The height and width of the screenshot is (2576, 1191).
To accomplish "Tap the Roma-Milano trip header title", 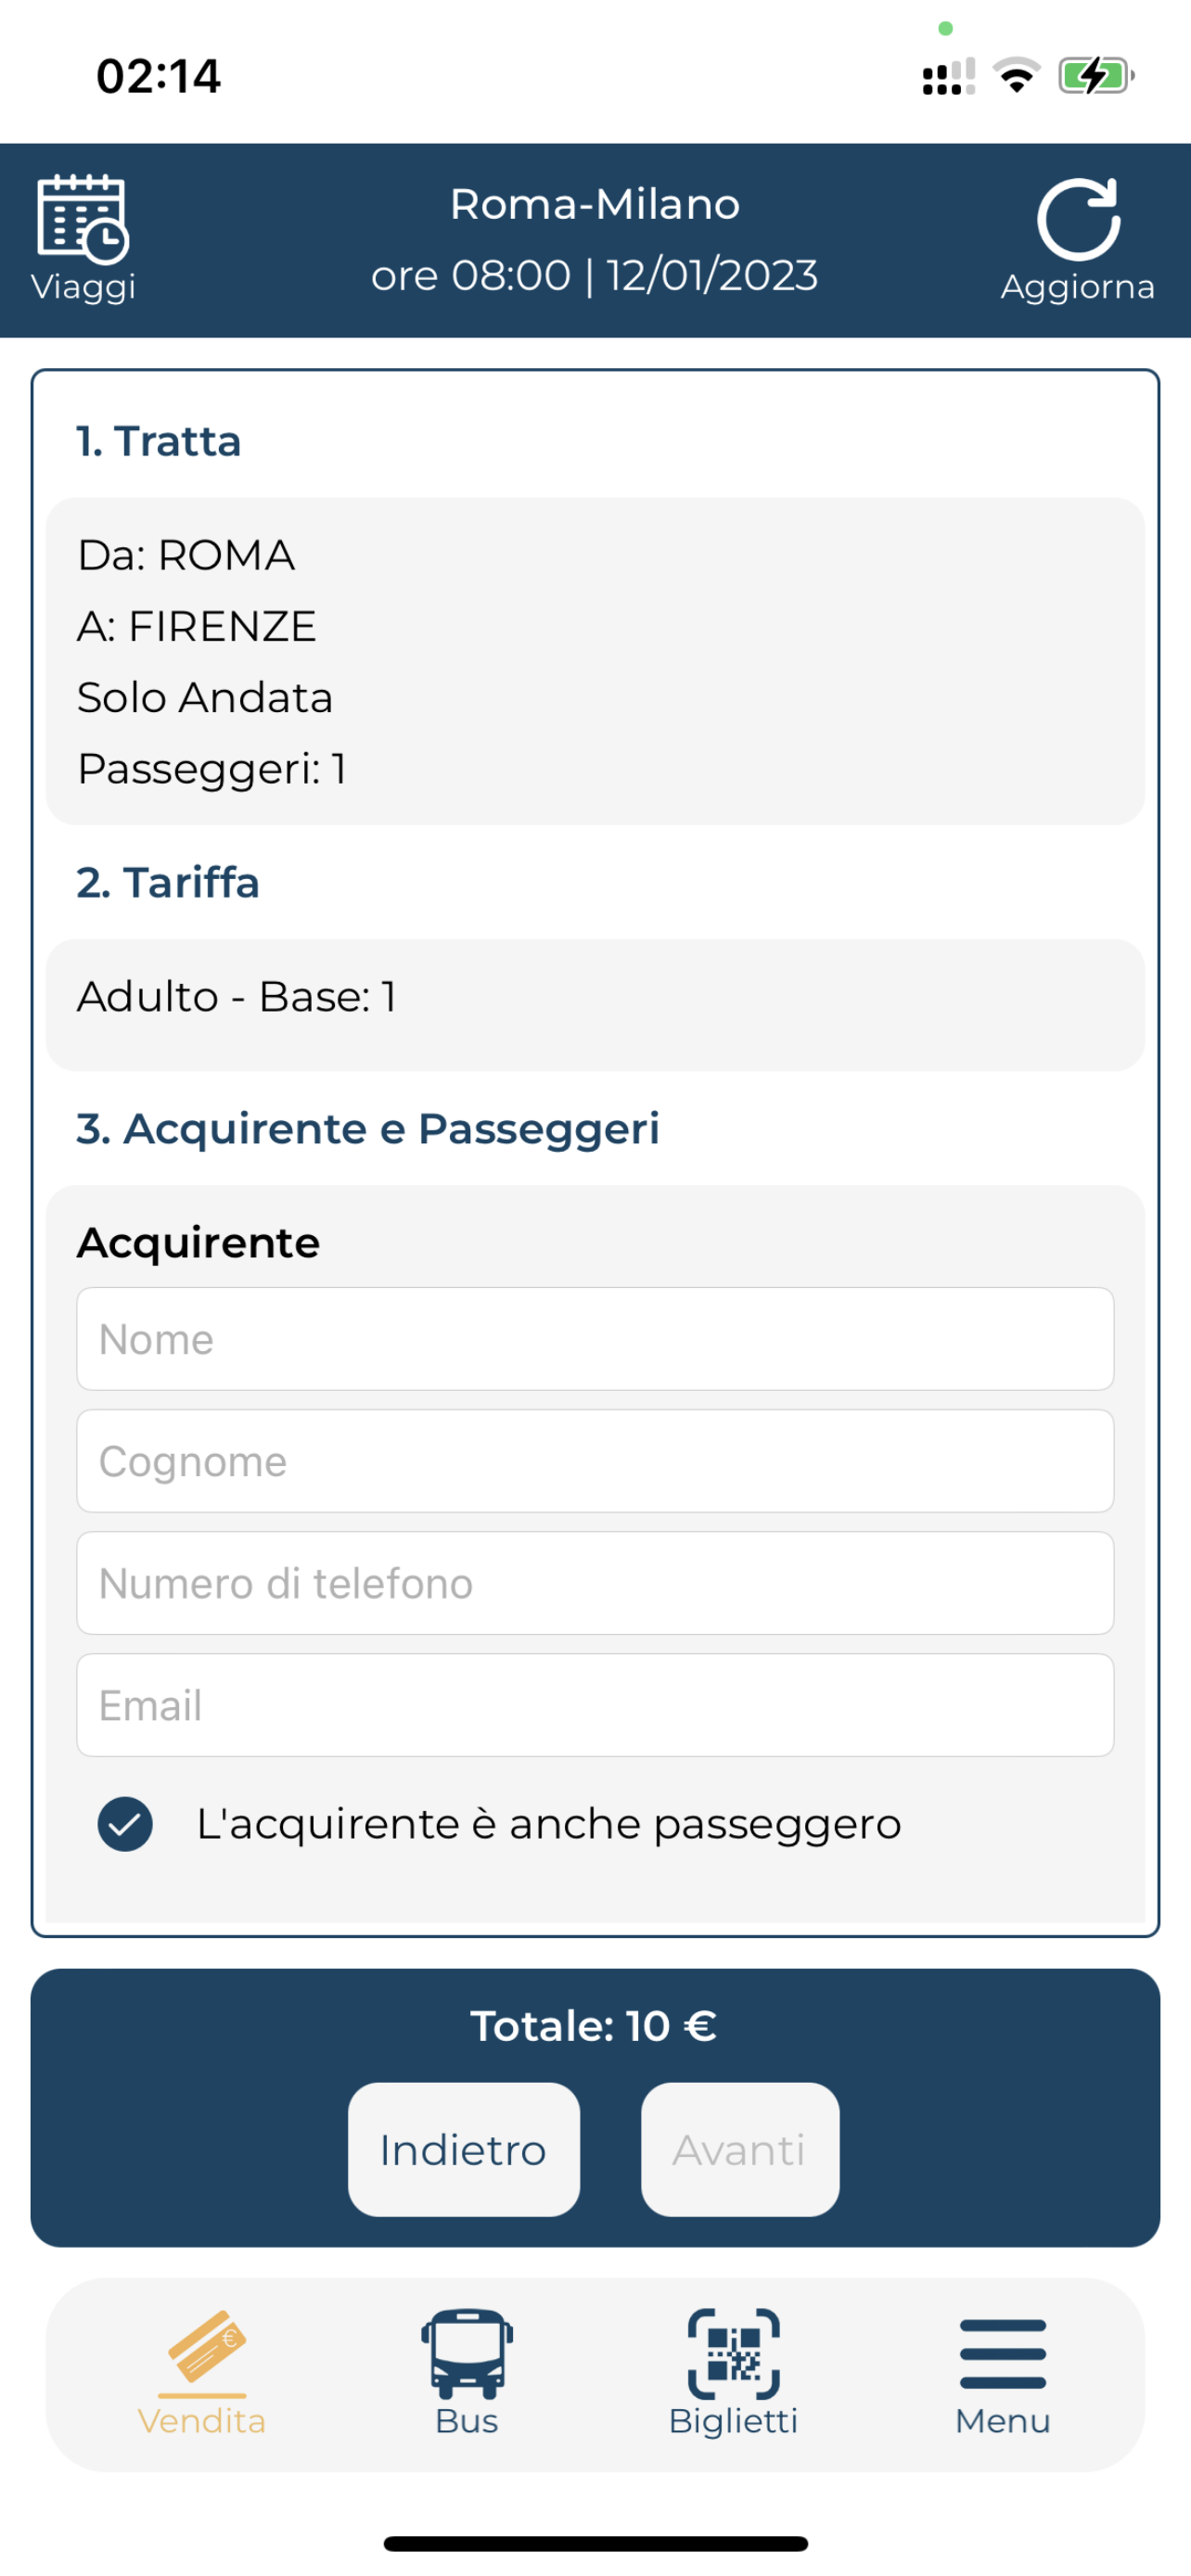I will (595, 204).
